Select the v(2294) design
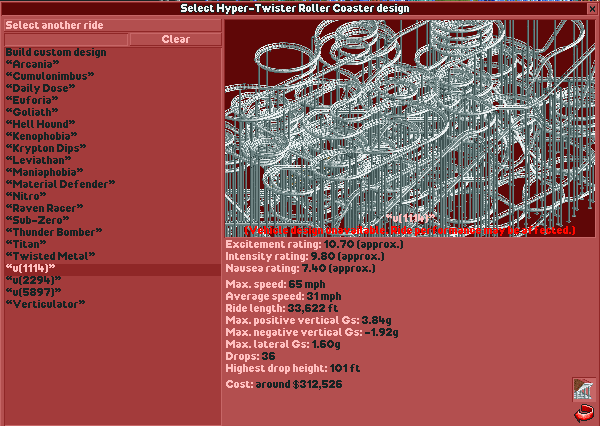 point(112,280)
